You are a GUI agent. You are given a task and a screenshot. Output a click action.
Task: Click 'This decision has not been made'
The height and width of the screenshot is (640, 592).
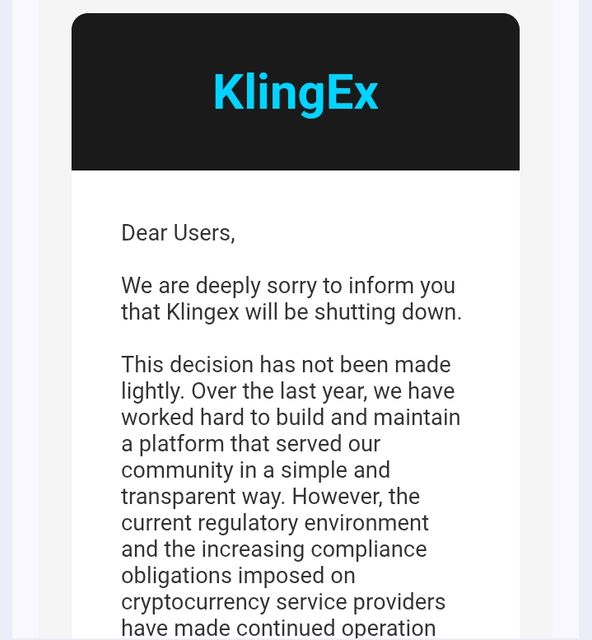point(286,364)
